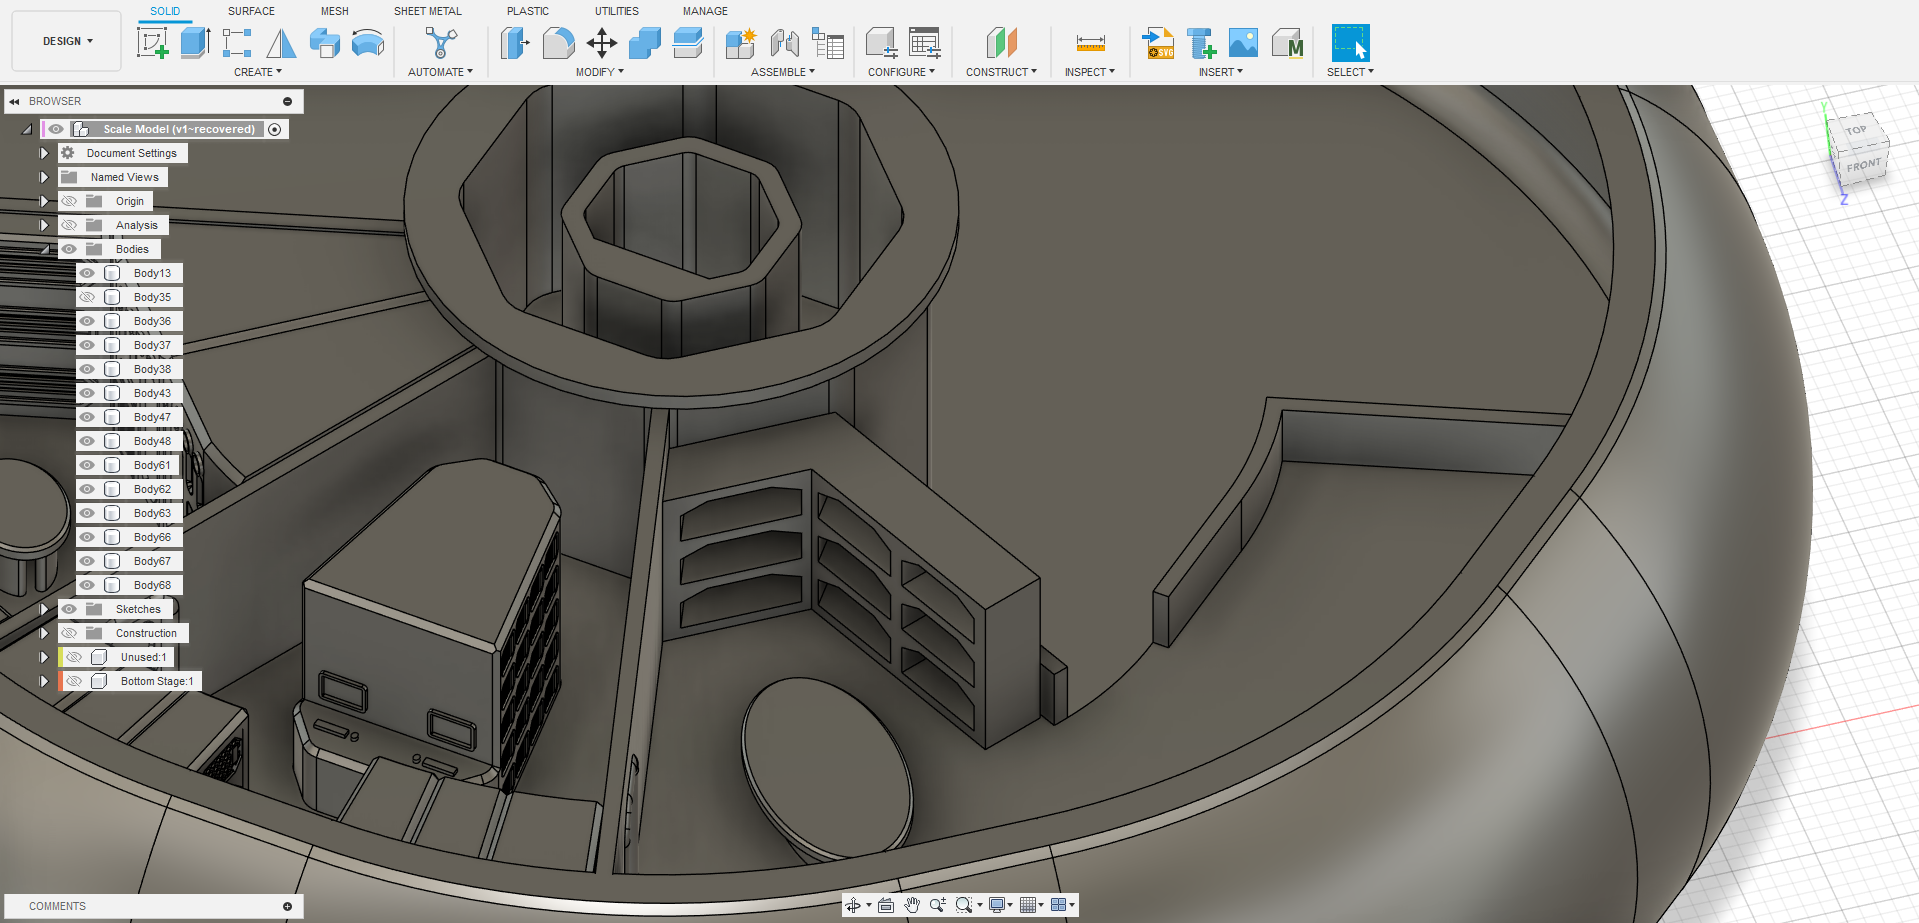Open the Construct dropdown menu
The height and width of the screenshot is (923, 1919).
click(x=1001, y=72)
